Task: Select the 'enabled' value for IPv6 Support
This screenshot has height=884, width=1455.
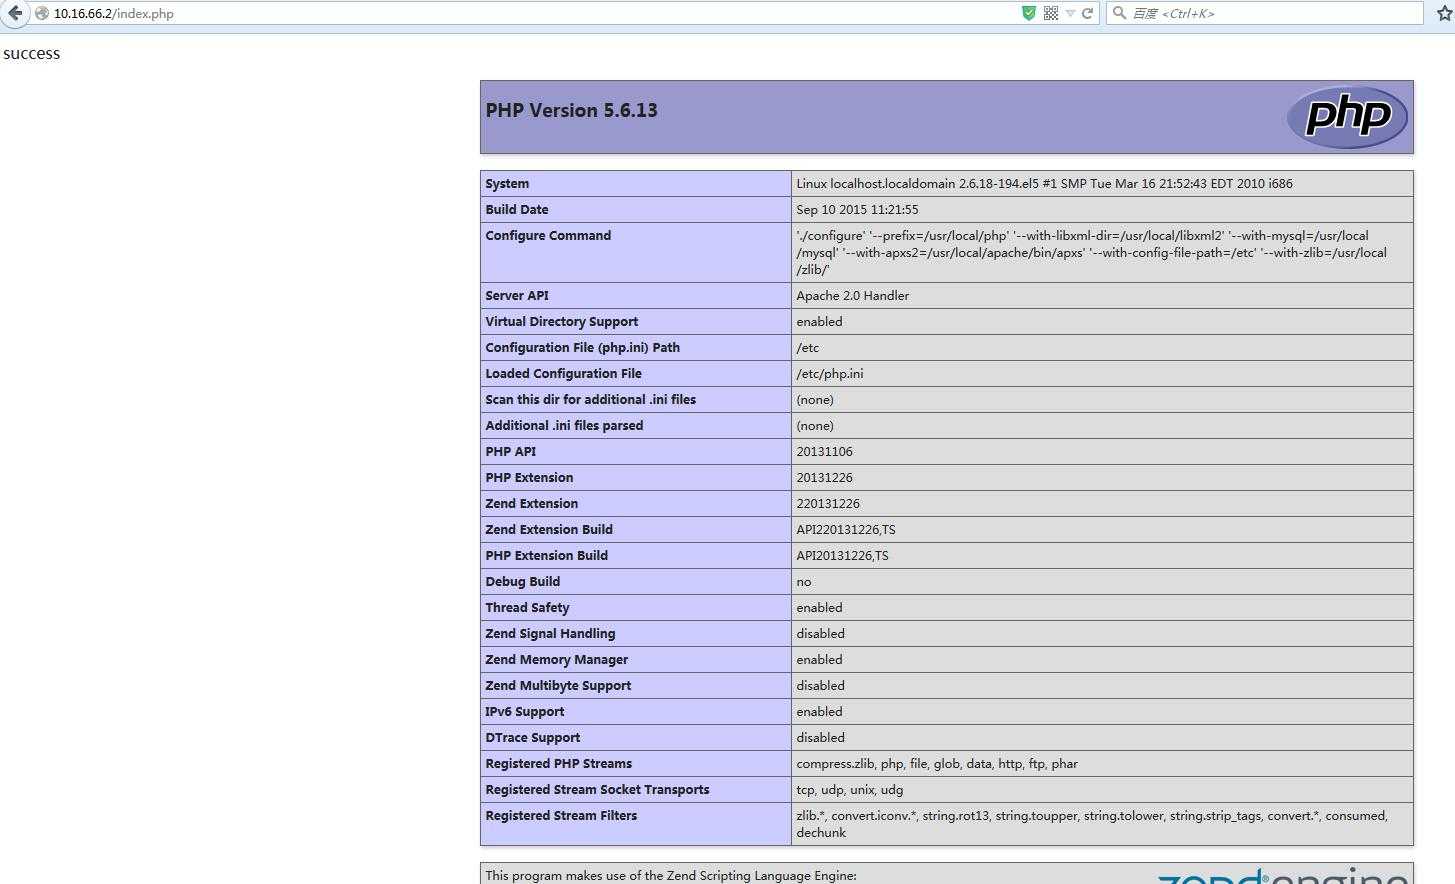Action: point(819,712)
